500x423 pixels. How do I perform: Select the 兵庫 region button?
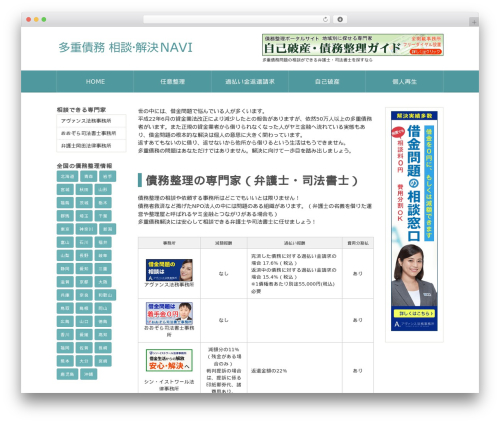65,295
